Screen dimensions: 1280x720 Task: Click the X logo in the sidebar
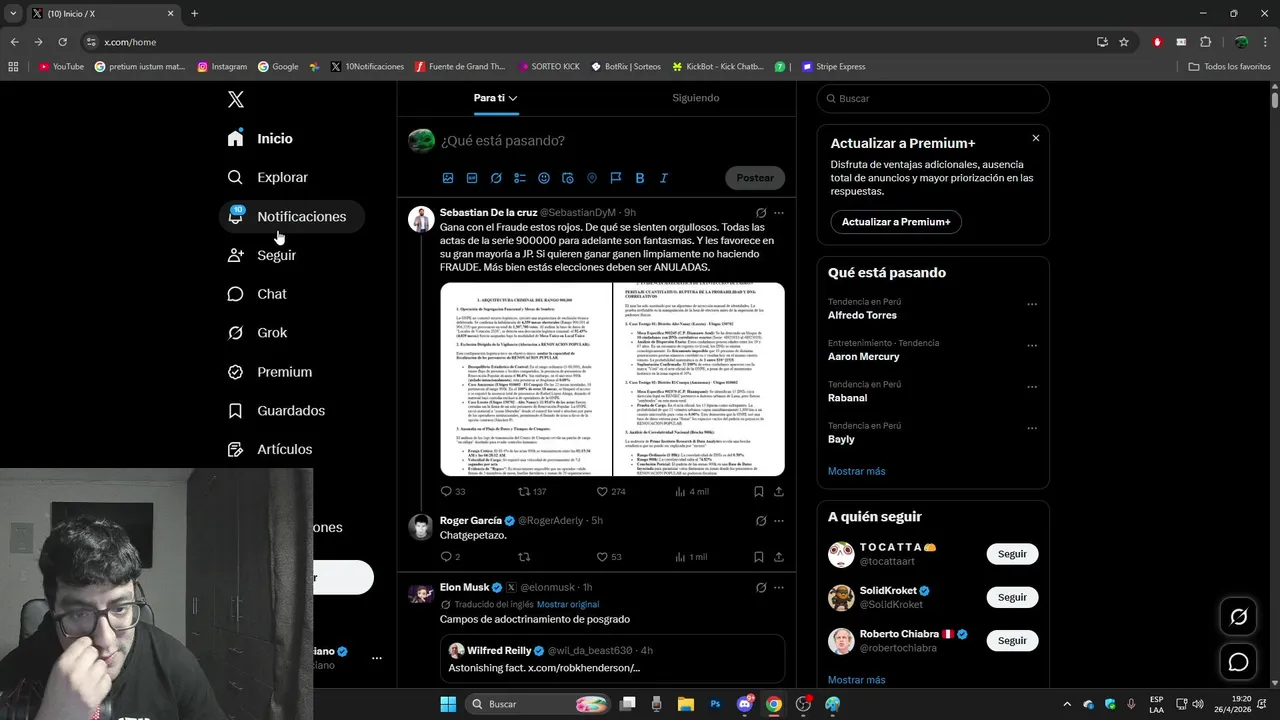[x=235, y=99]
